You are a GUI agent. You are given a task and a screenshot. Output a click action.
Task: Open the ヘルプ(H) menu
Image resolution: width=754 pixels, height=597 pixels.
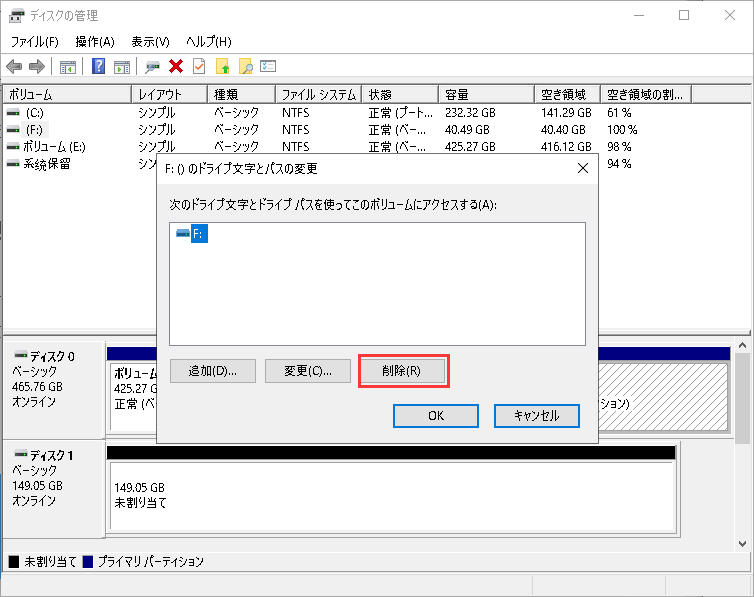click(209, 42)
